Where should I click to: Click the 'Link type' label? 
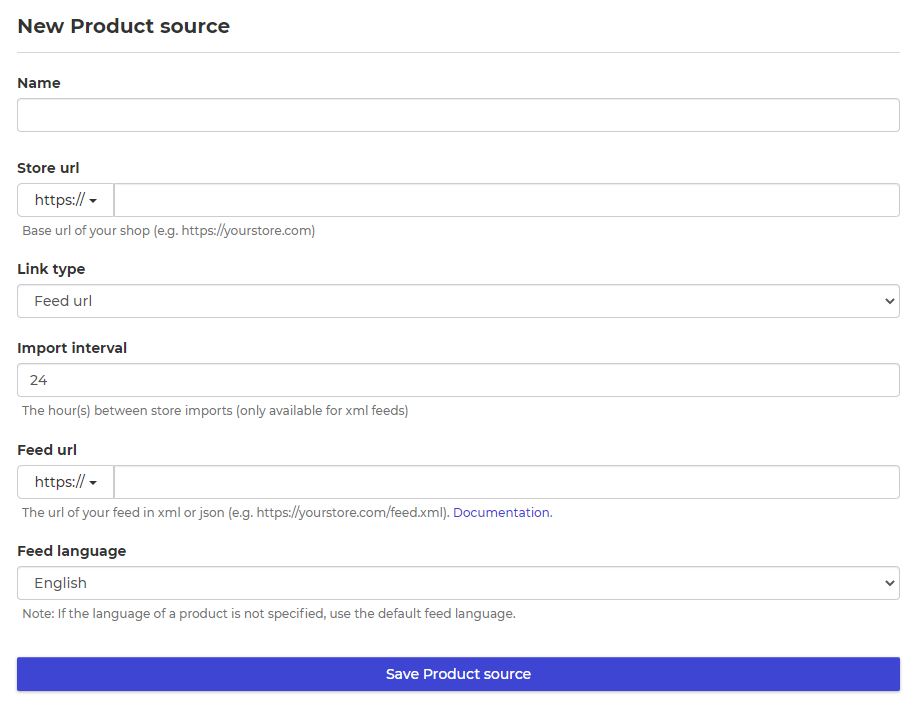51,270
